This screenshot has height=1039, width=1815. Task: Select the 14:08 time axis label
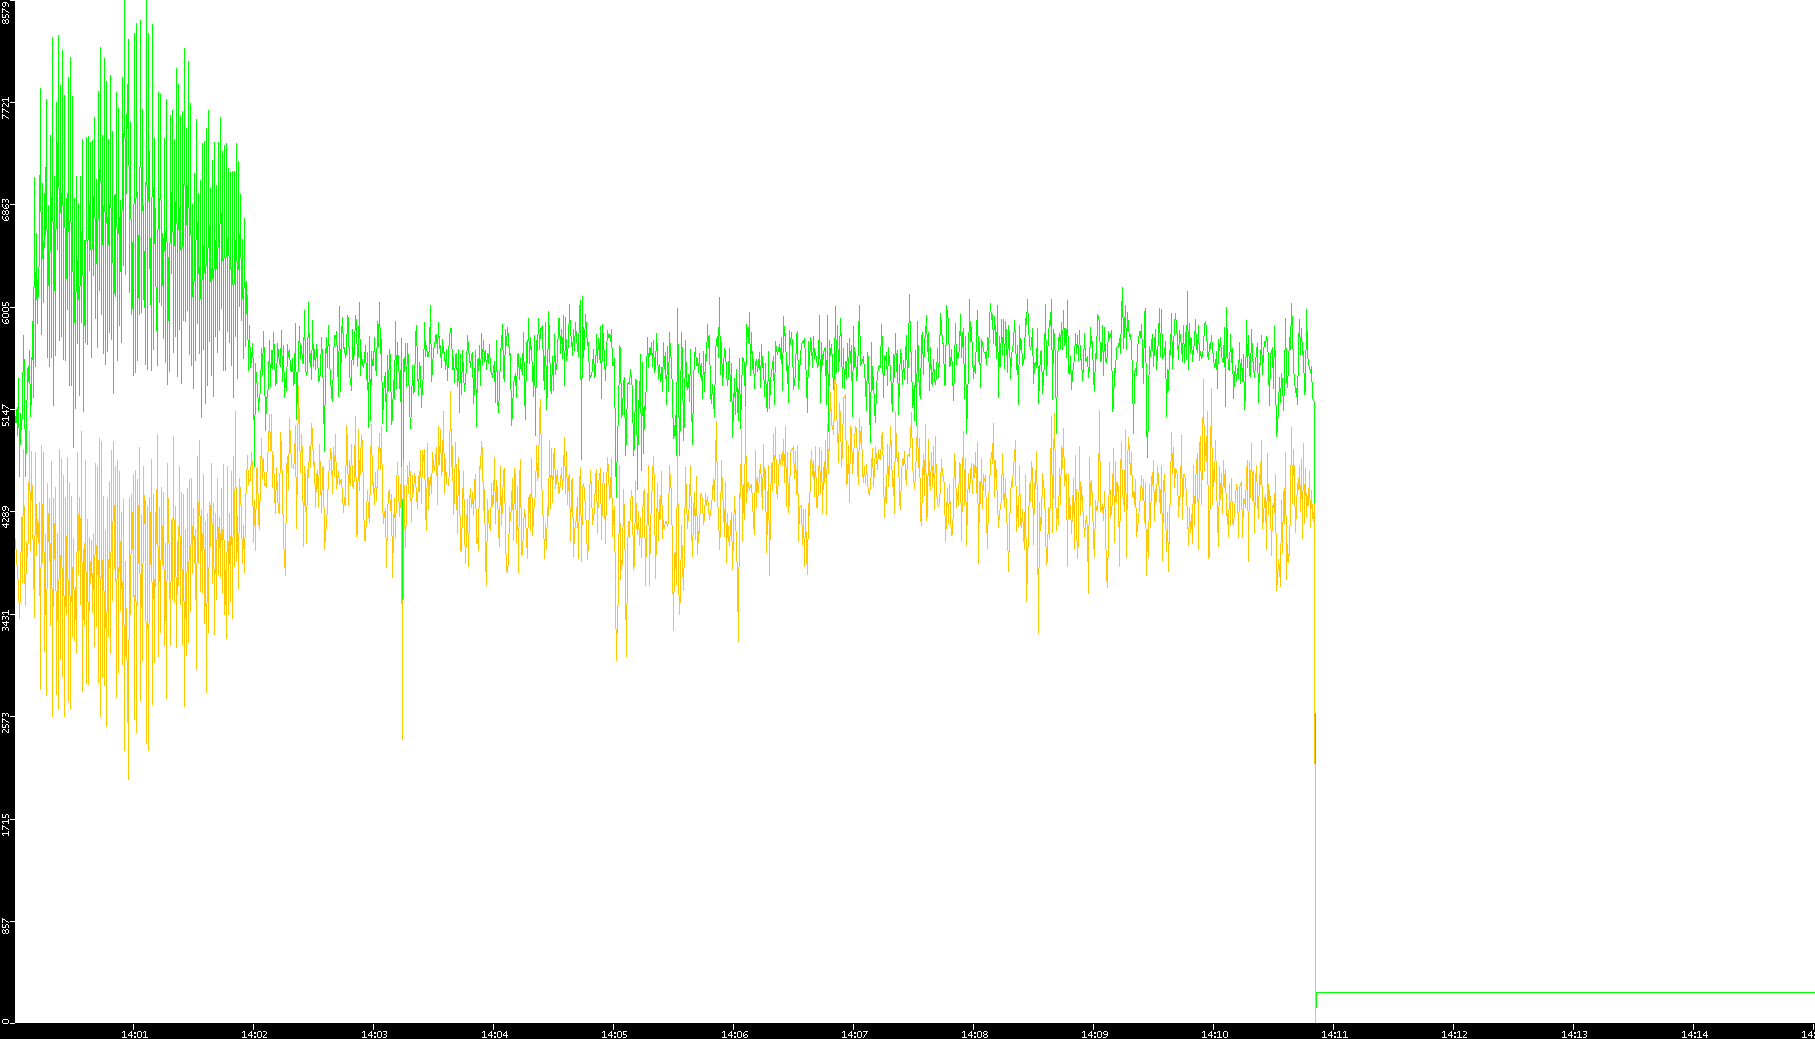974,1033
